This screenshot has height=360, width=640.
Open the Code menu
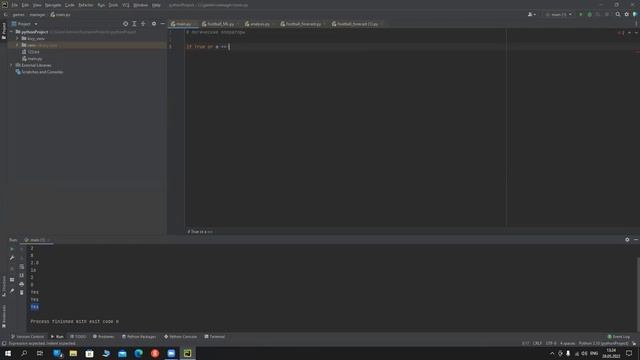[70, 5]
